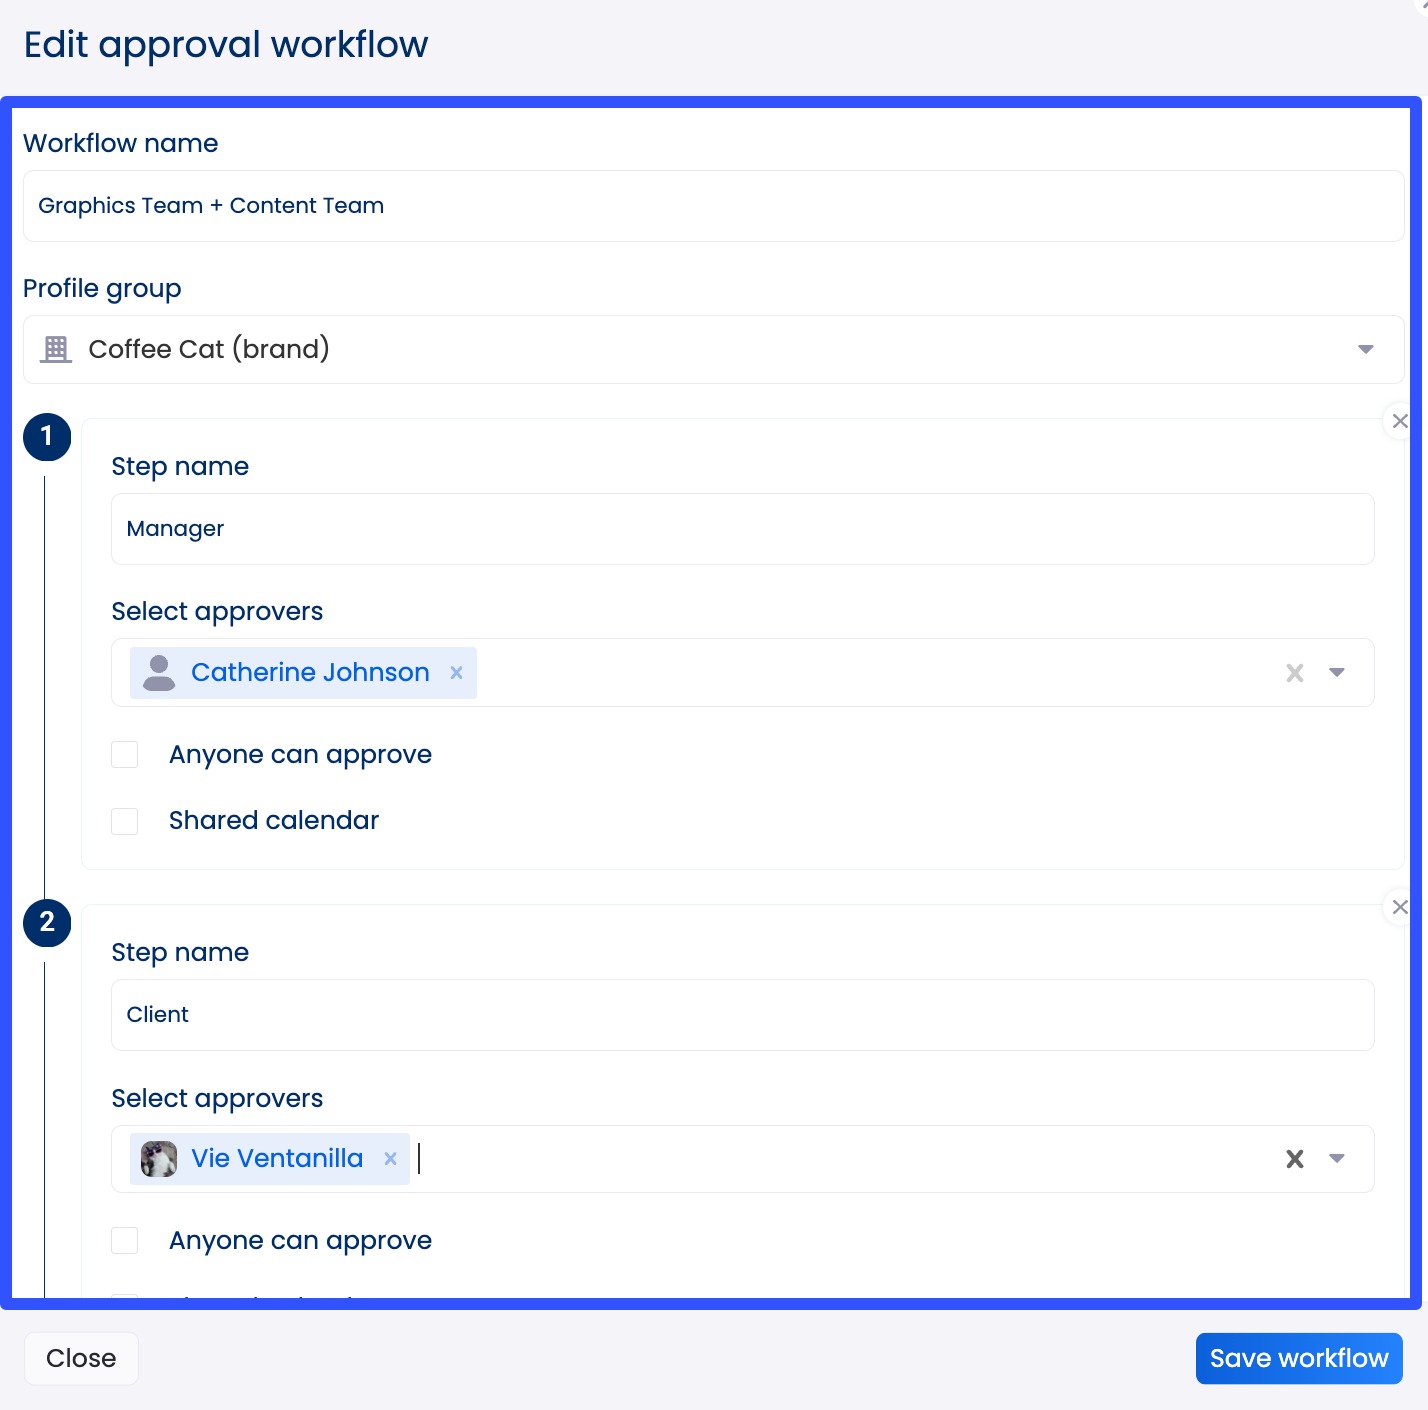The image size is (1428, 1410).
Task: Enable Anyone can approve for the Client step
Action: (124, 1240)
